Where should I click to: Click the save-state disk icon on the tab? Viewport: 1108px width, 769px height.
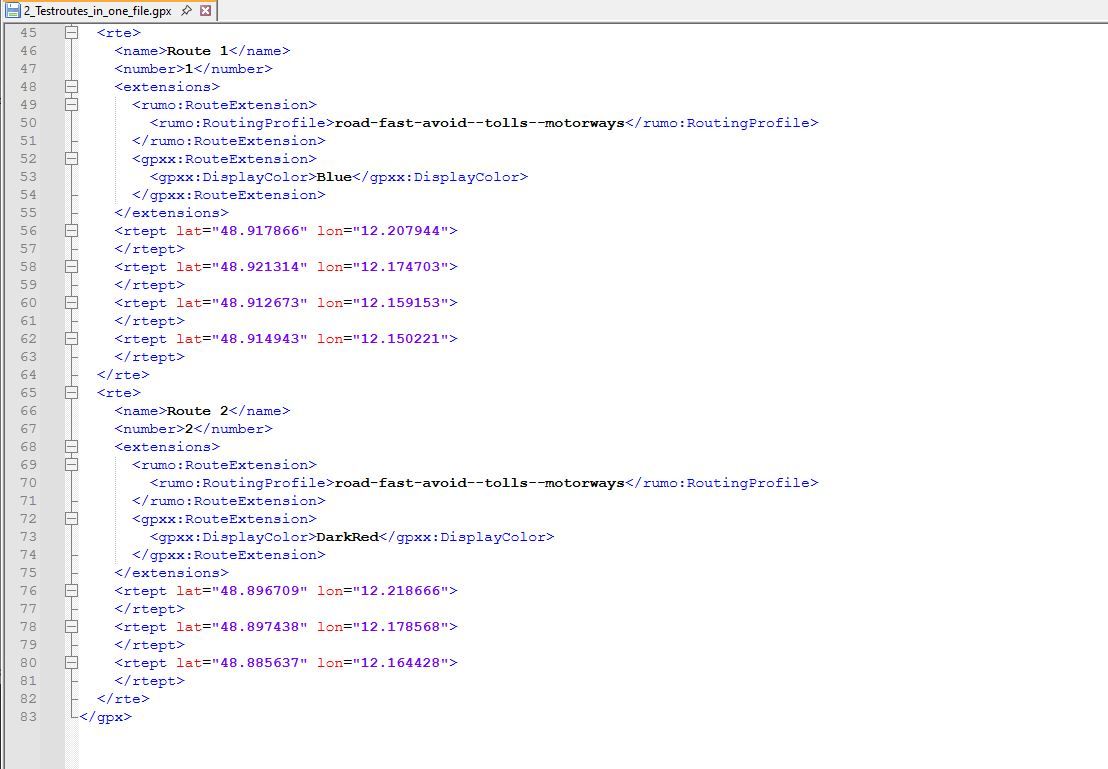(x=13, y=10)
